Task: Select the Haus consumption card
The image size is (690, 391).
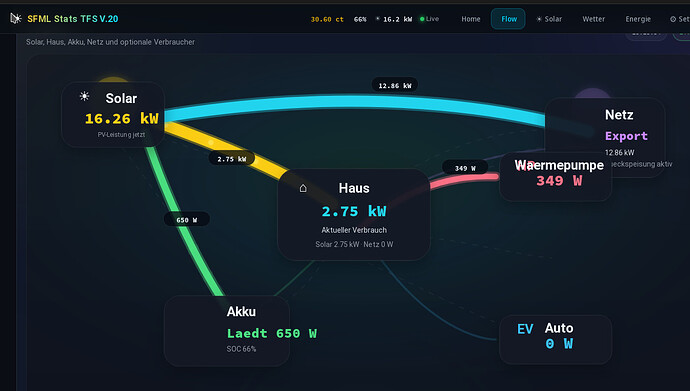Action: [x=354, y=214]
